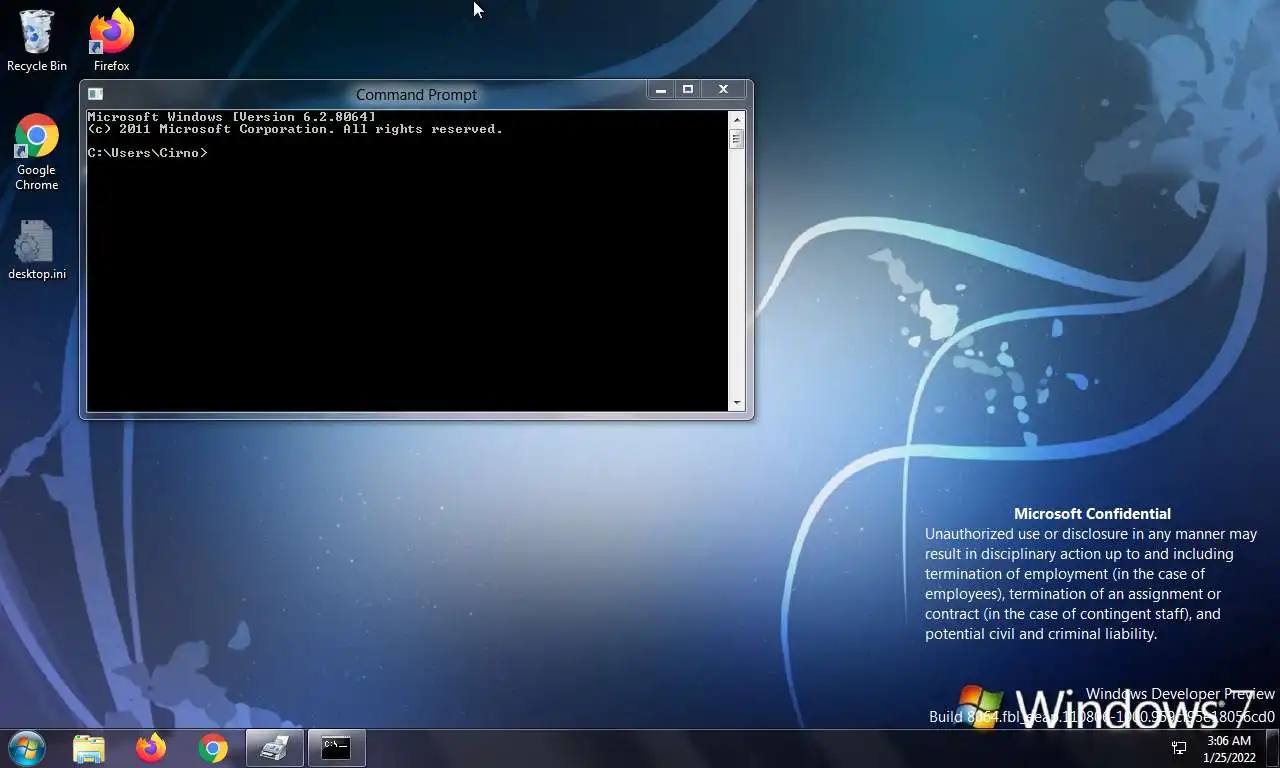1280x768 pixels.
Task: Launch Chrome from the taskbar
Action: click(x=213, y=748)
